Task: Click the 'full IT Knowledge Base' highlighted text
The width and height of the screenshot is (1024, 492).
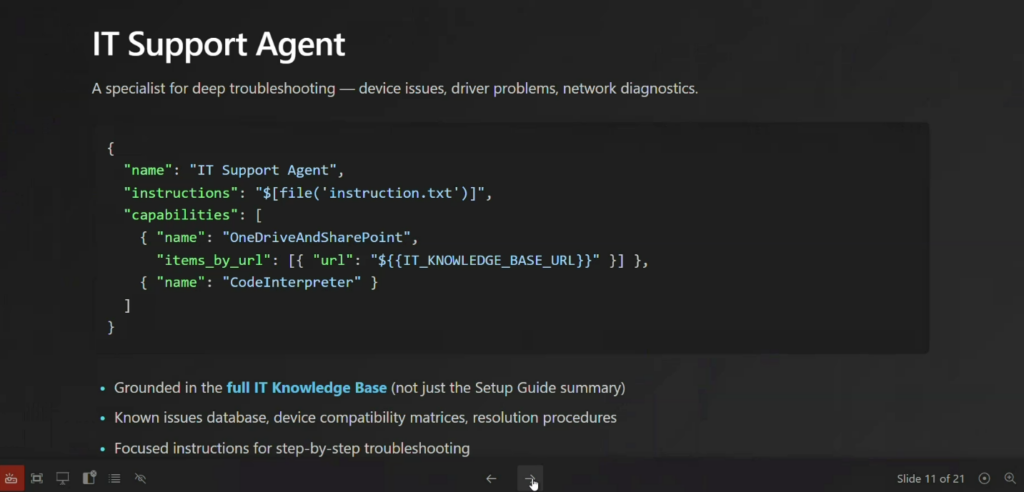Action: click(306, 387)
